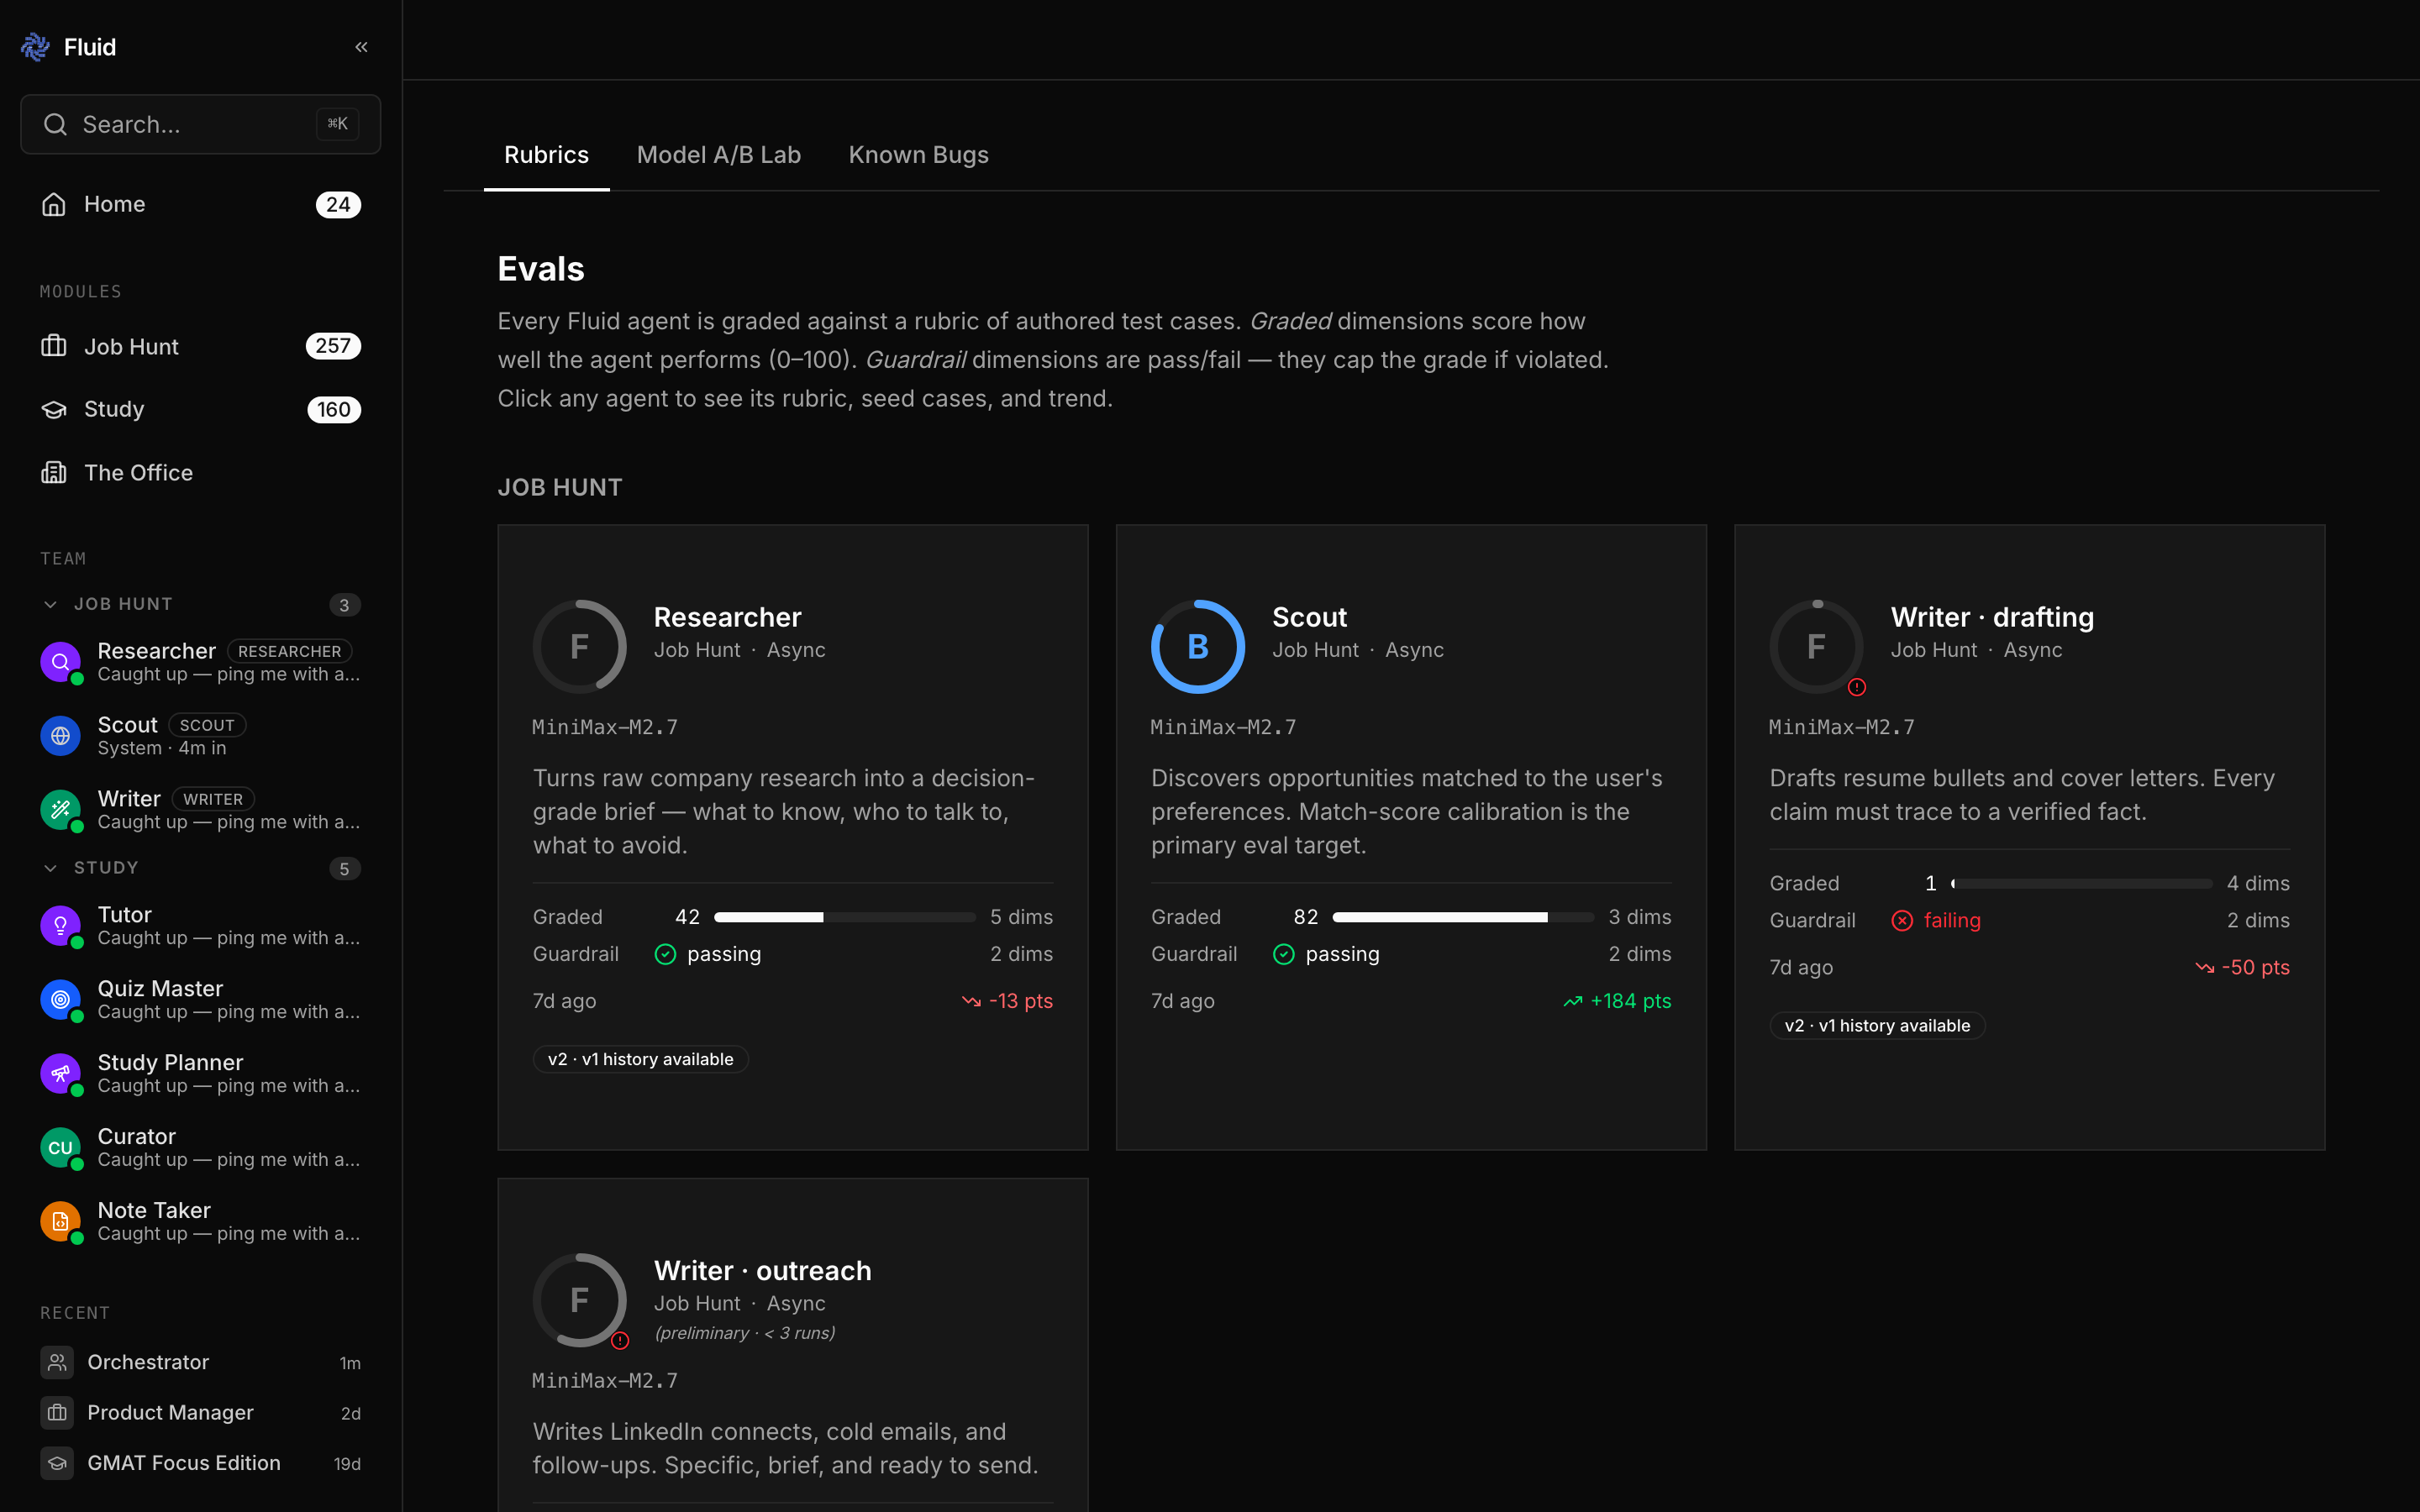
Task: Select Quiz Master in team list
Action: click(200, 999)
